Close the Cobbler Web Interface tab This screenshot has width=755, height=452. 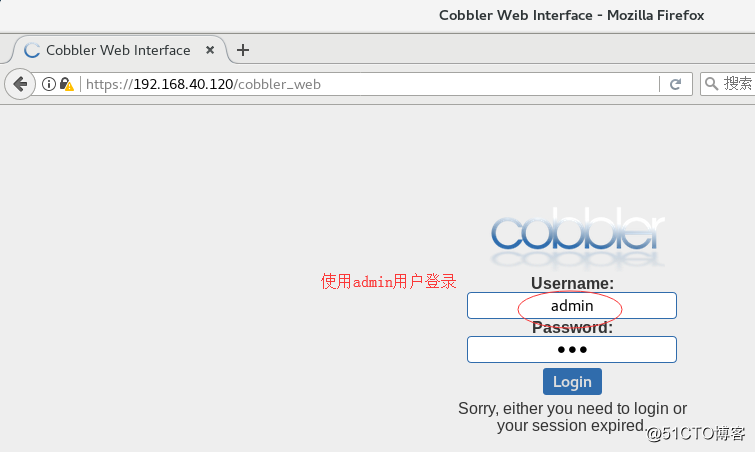[x=210, y=50]
